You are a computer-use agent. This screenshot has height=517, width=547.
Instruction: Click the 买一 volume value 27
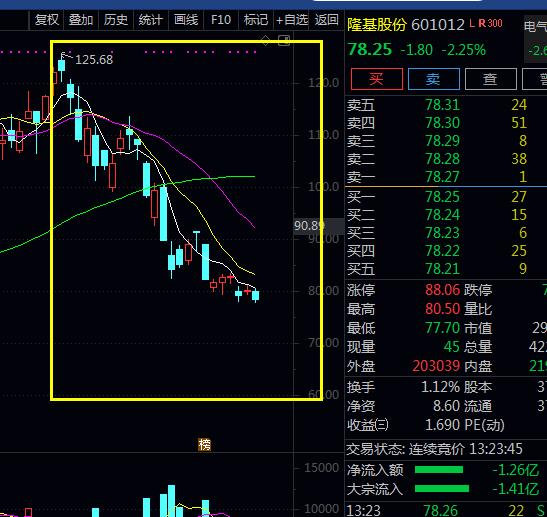click(x=519, y=197)
